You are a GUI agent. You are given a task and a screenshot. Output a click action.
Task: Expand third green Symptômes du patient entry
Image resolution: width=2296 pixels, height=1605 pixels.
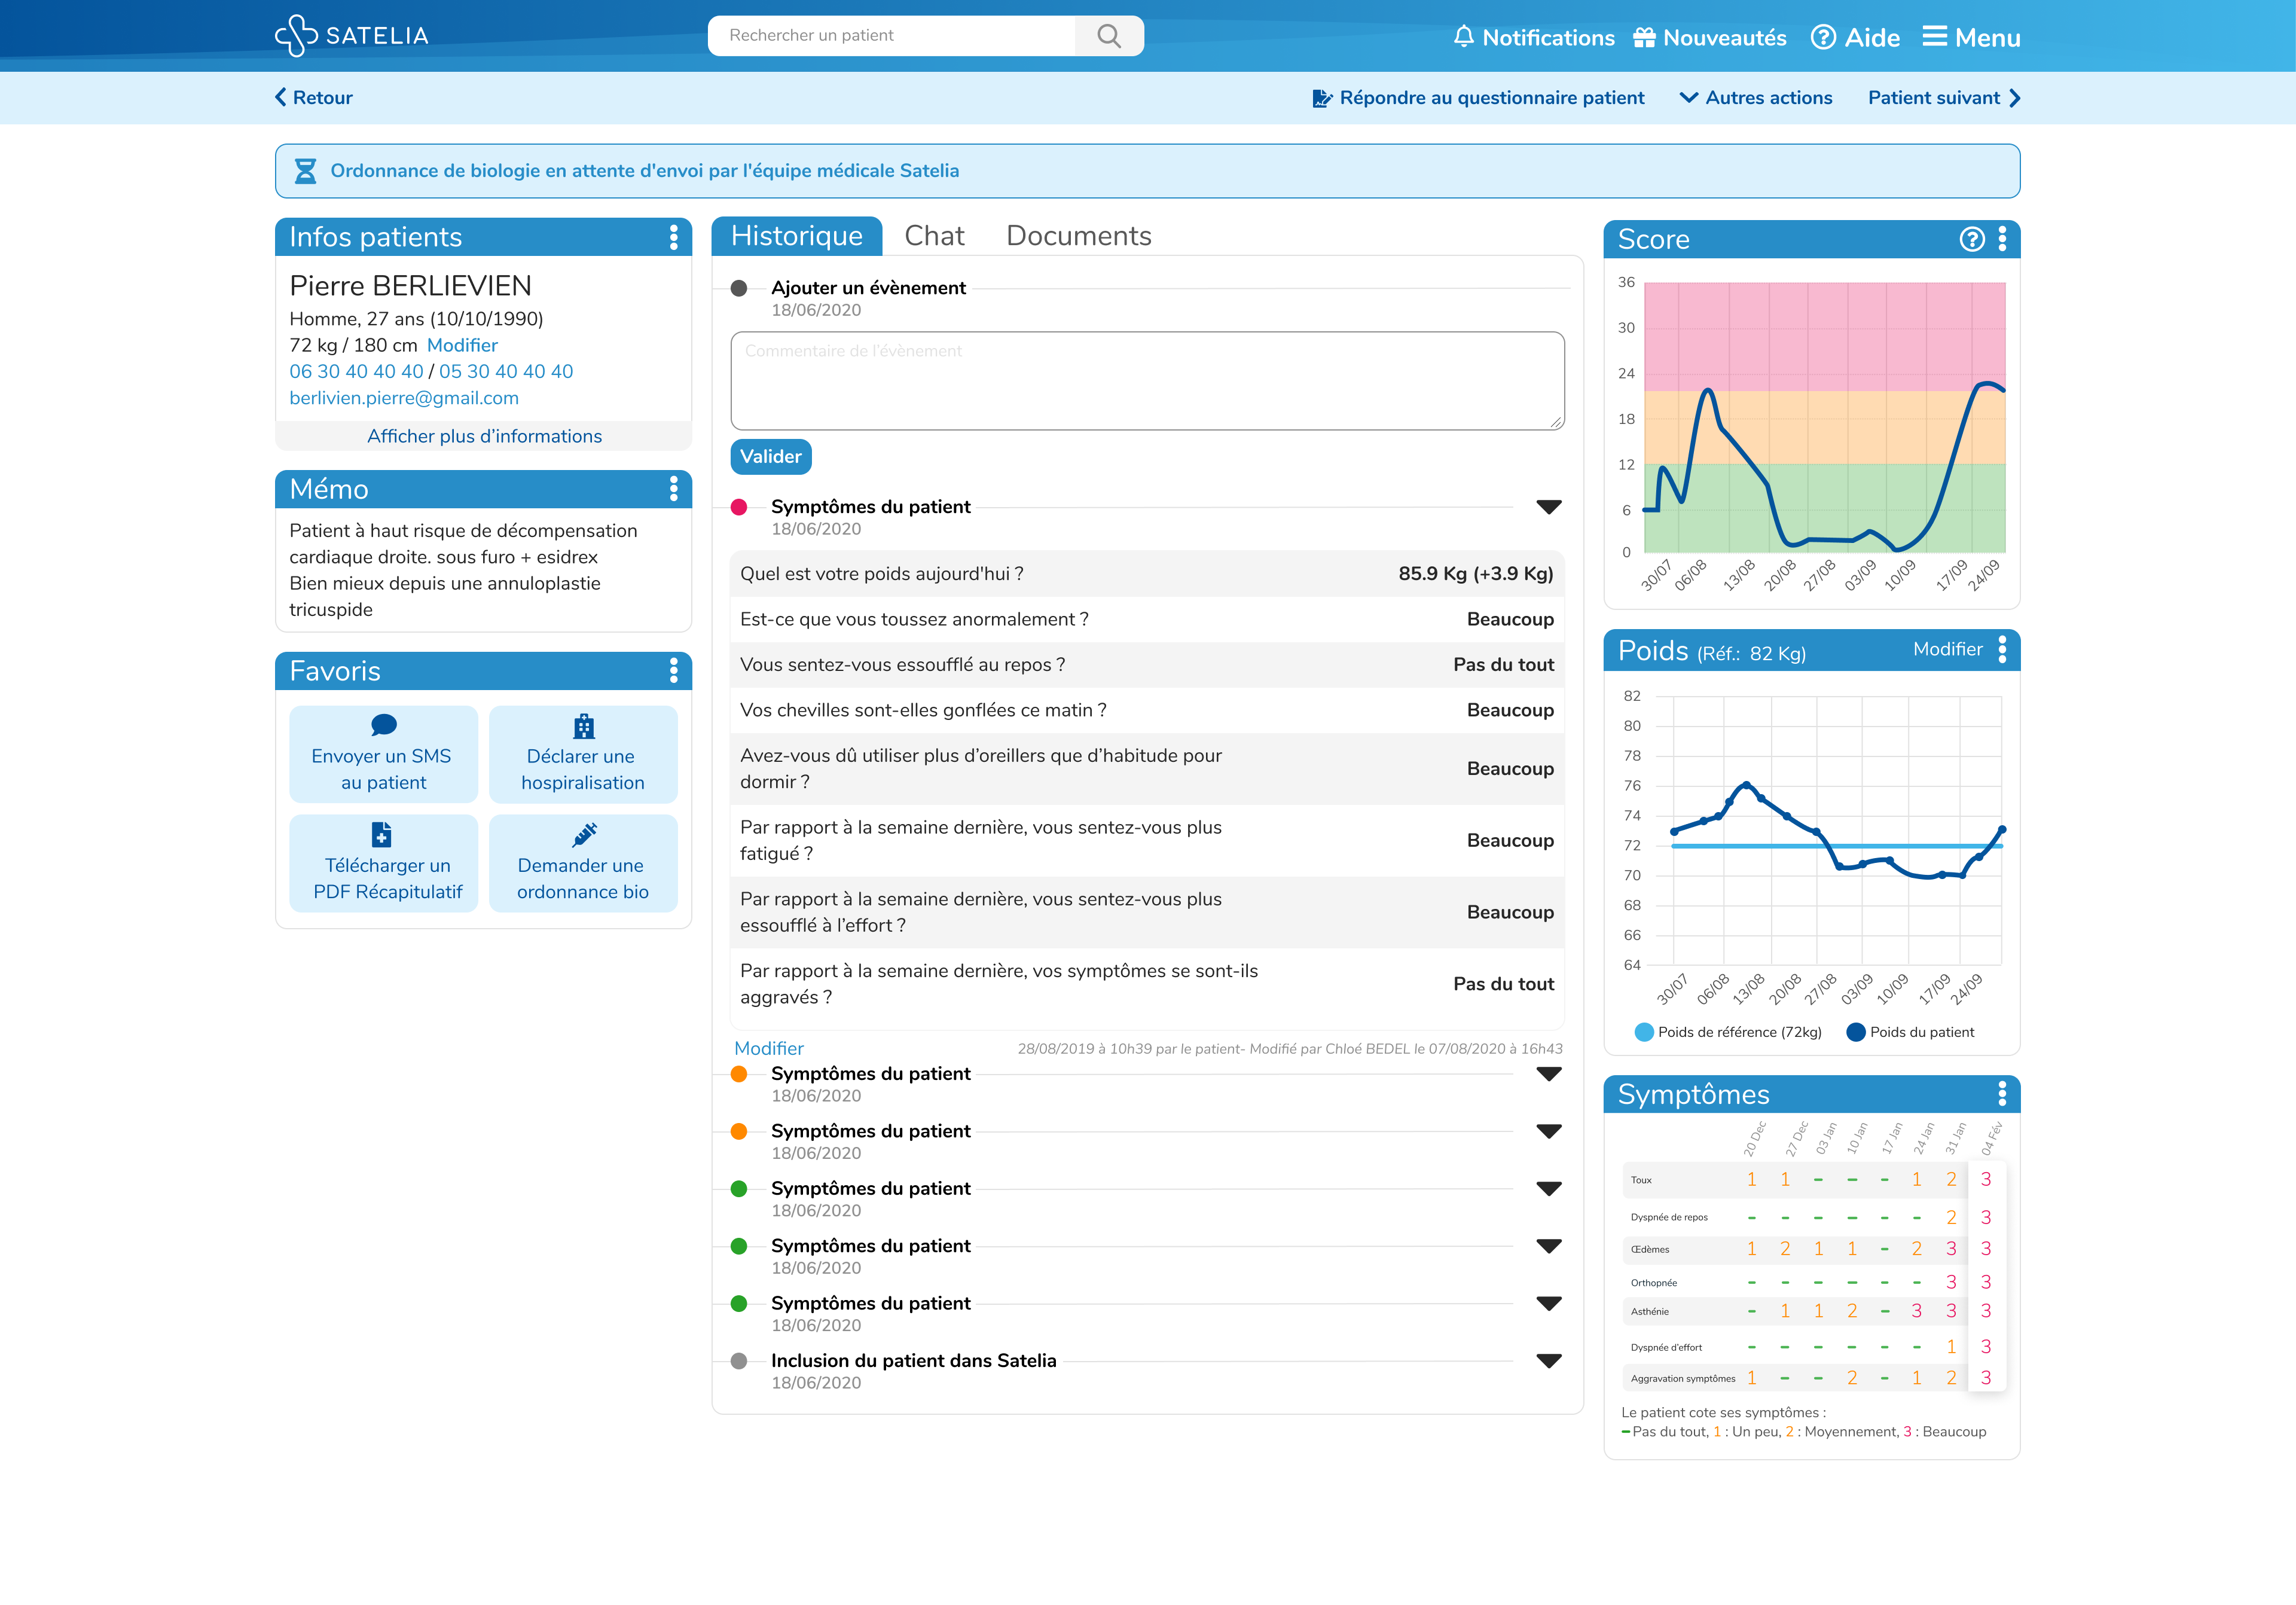[1549, 1303]
